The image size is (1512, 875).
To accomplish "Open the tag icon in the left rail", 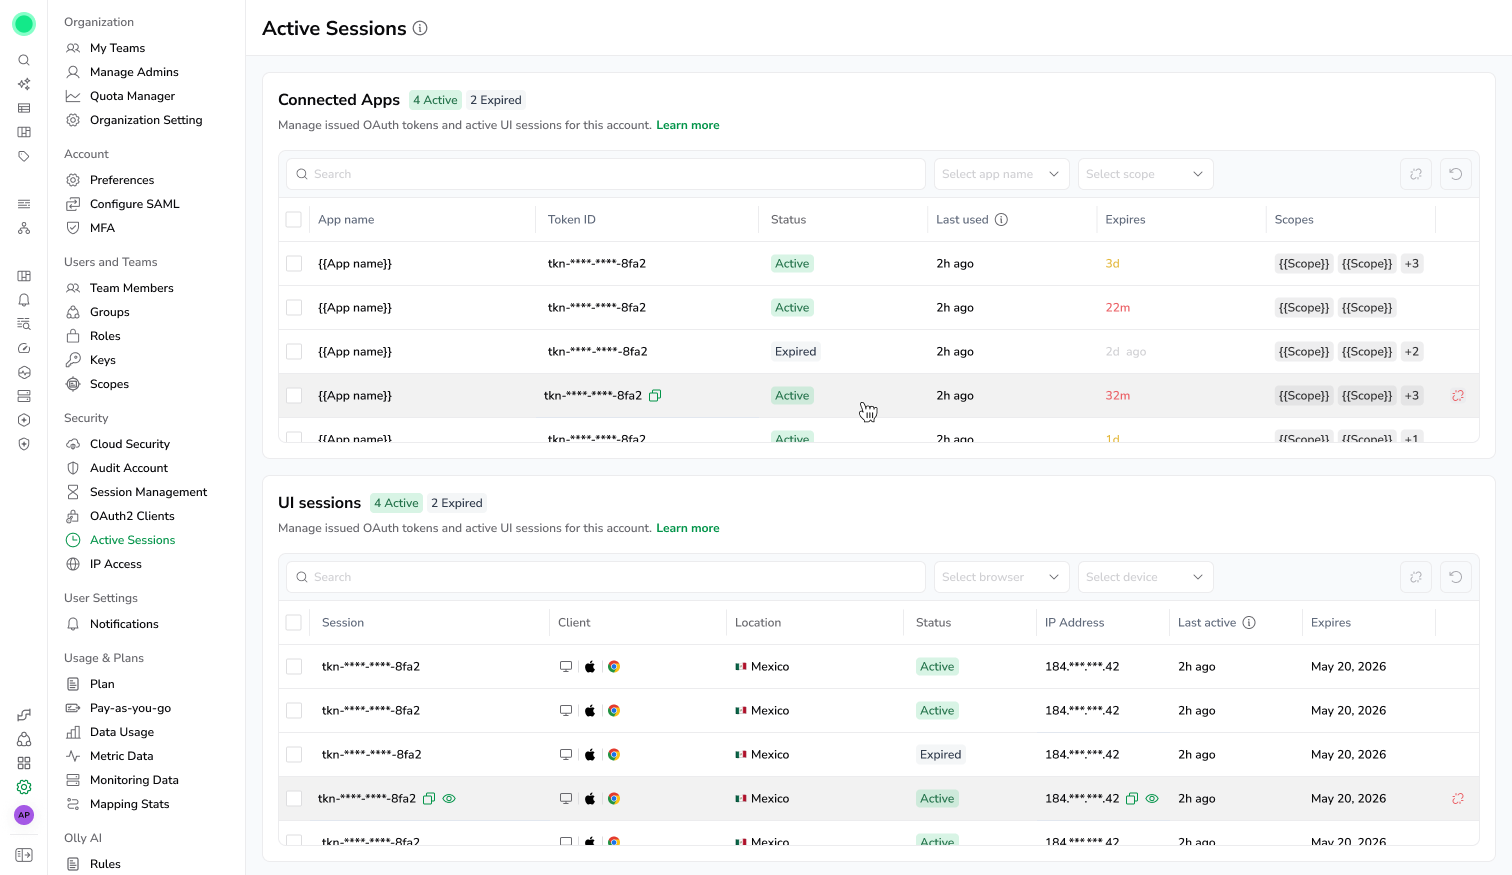I will click(24, 156).
